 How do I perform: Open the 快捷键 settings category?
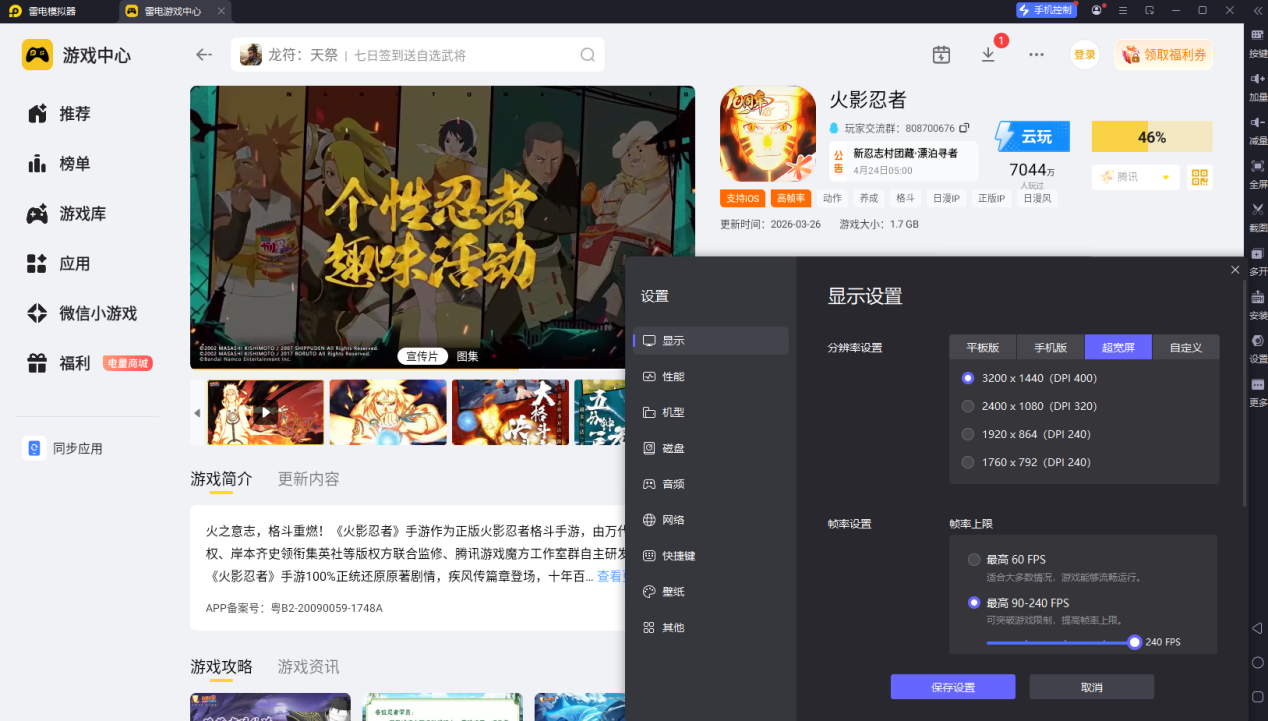(711, 556)
